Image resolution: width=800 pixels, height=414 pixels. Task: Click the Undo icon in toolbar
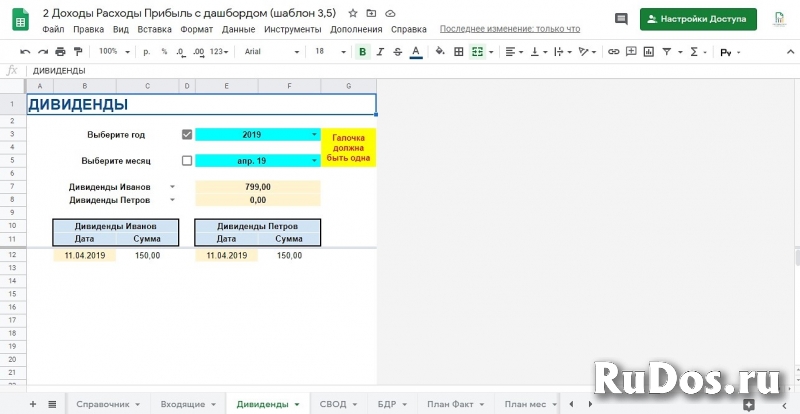tap(26, 51)
